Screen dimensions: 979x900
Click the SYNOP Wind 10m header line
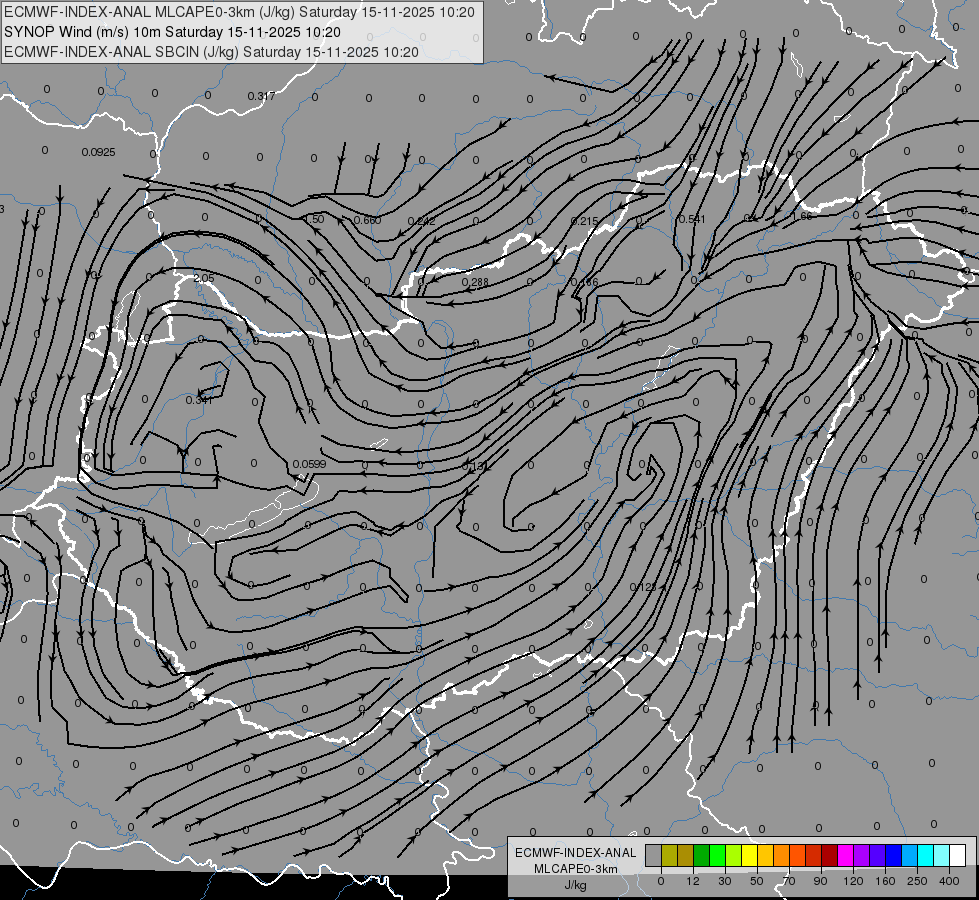click(172, 32)
